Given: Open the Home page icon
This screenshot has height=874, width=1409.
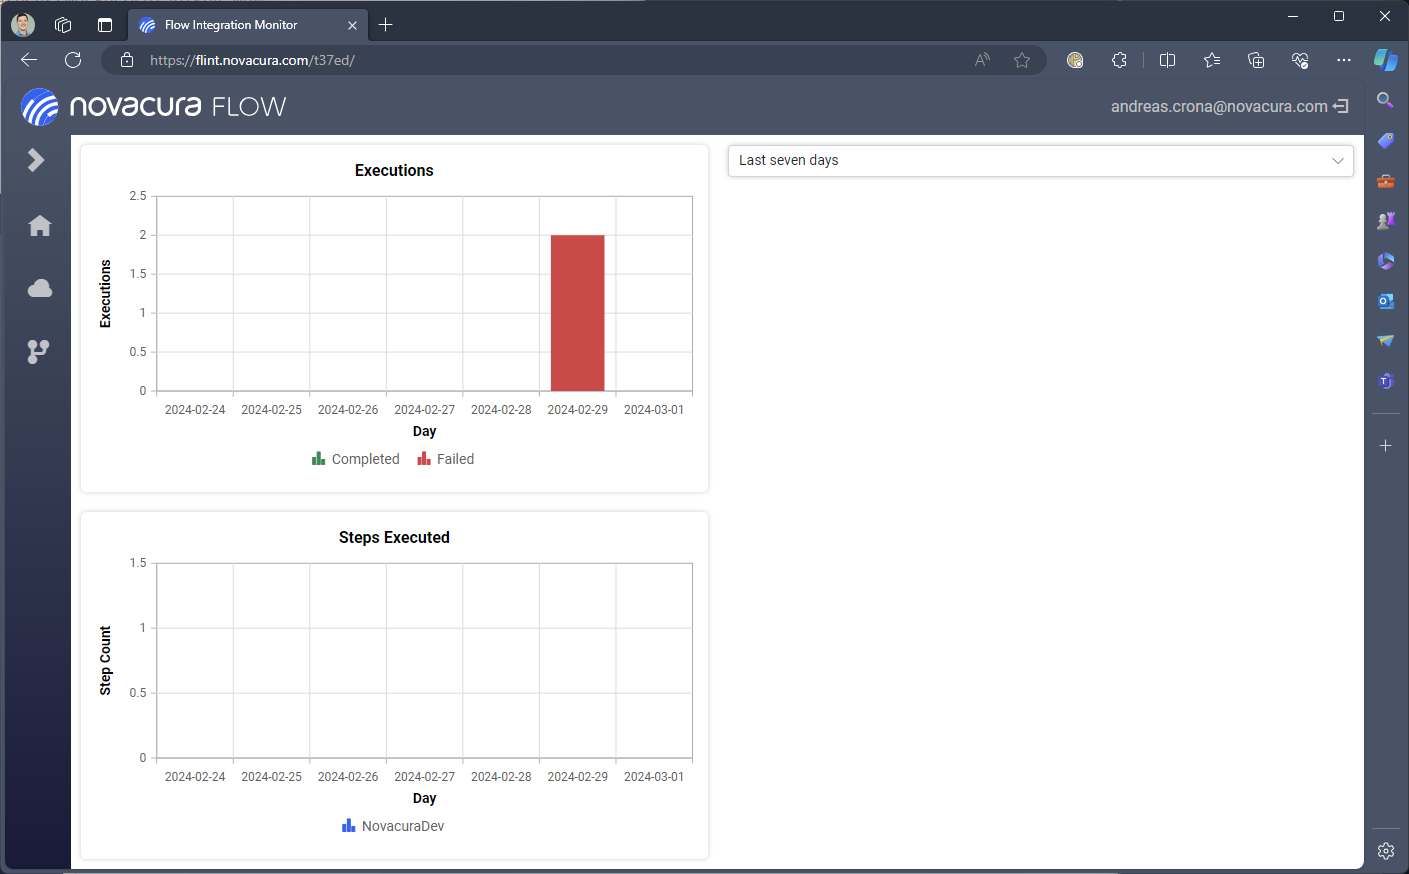Looking at the screenshot, I should click(40, 226).
